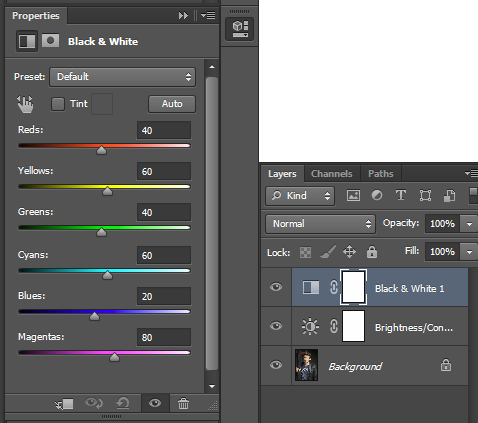The image size is (478, 423).
Task: Expand the Opacity slider arrow
Action: tap(469, 224)
